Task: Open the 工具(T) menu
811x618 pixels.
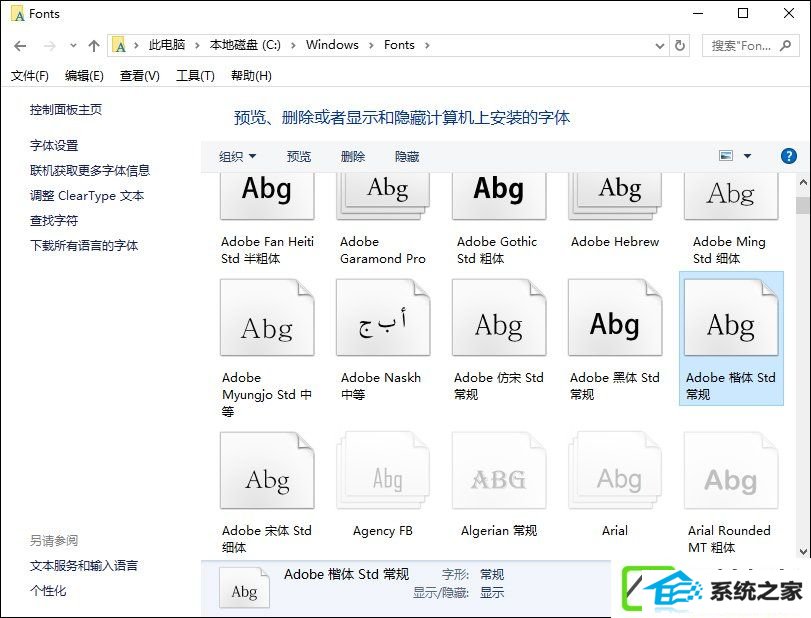Action: coord(195,76)
